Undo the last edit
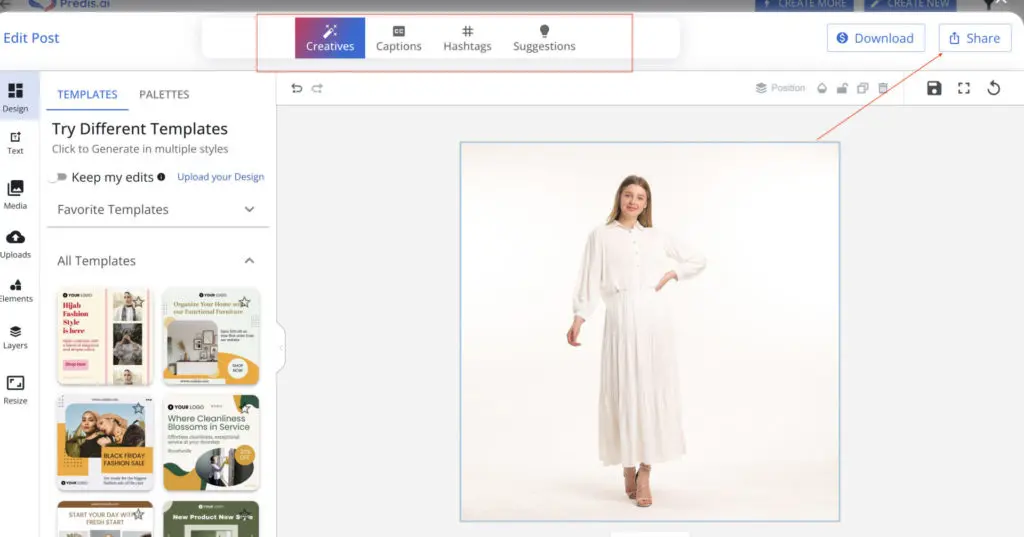The image size is (1024, 537). 296,88
